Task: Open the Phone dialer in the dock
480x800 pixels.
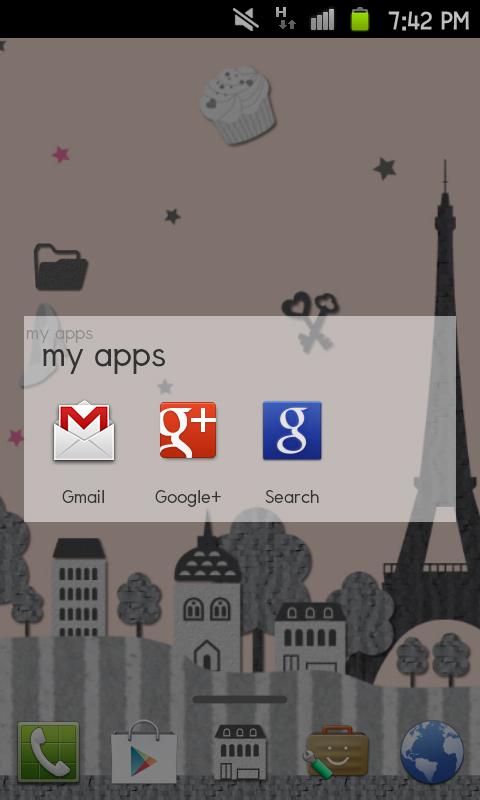Action: 48,752
